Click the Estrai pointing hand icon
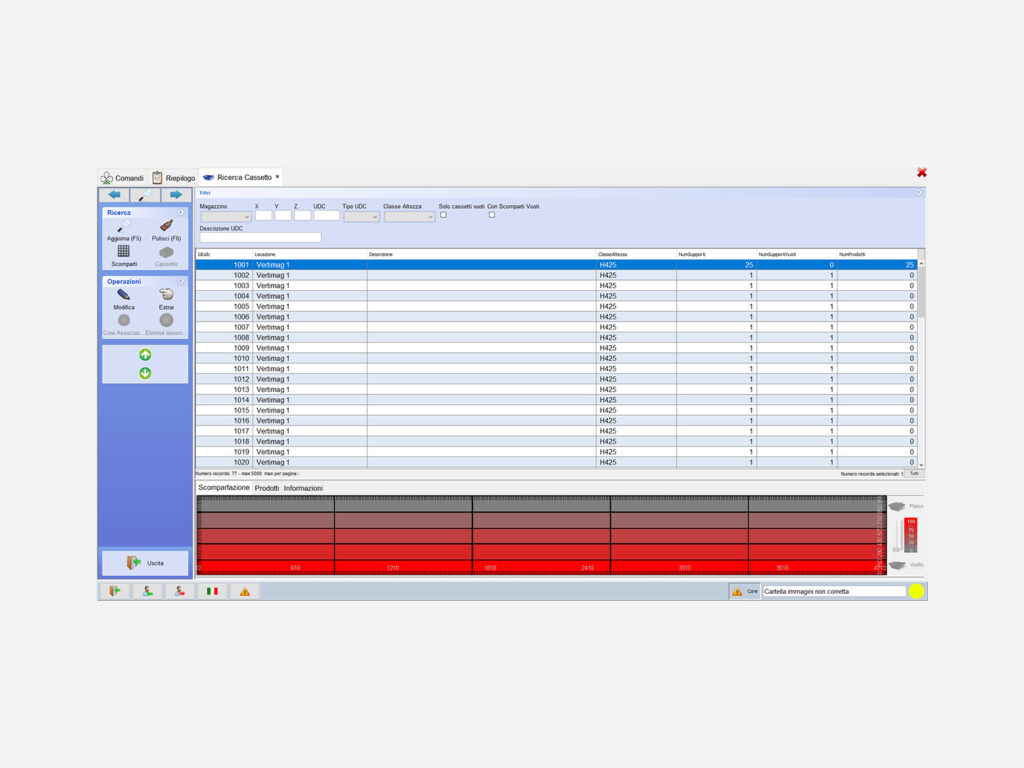 [x=167, y=295]
